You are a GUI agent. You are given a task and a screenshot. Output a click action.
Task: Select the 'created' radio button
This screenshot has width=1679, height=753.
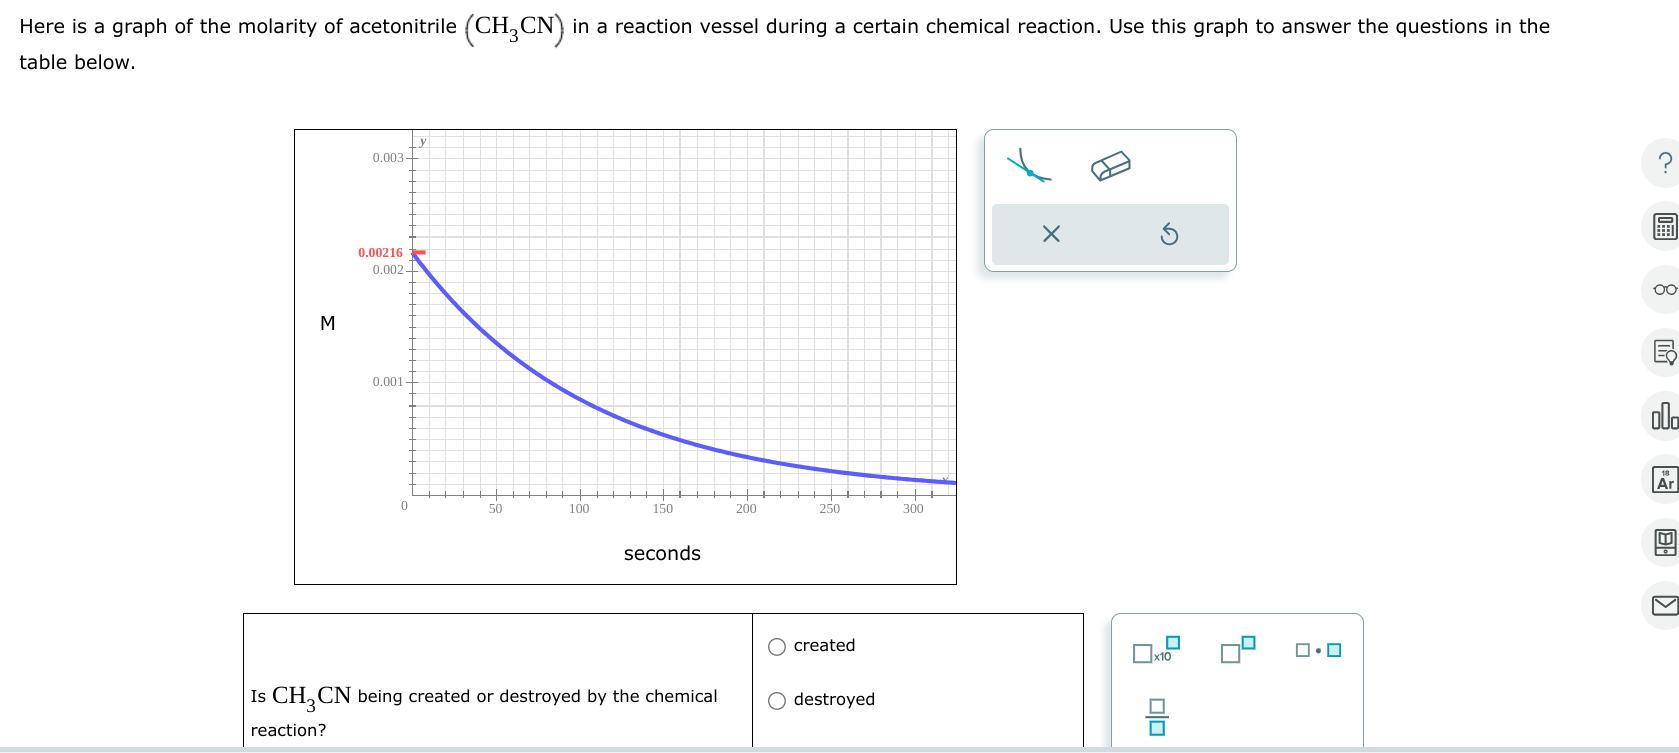pyautogui.click(x=777, y=646)
